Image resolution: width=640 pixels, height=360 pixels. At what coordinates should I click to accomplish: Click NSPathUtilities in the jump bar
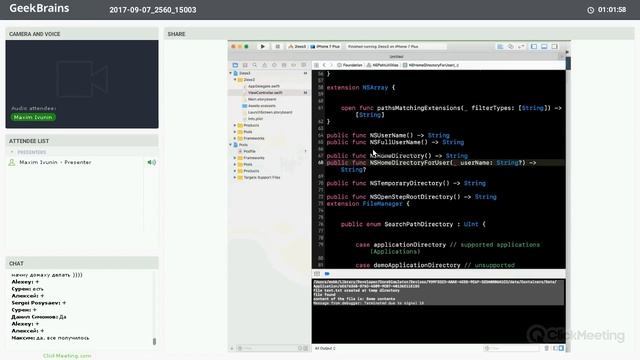pos(382,65)
